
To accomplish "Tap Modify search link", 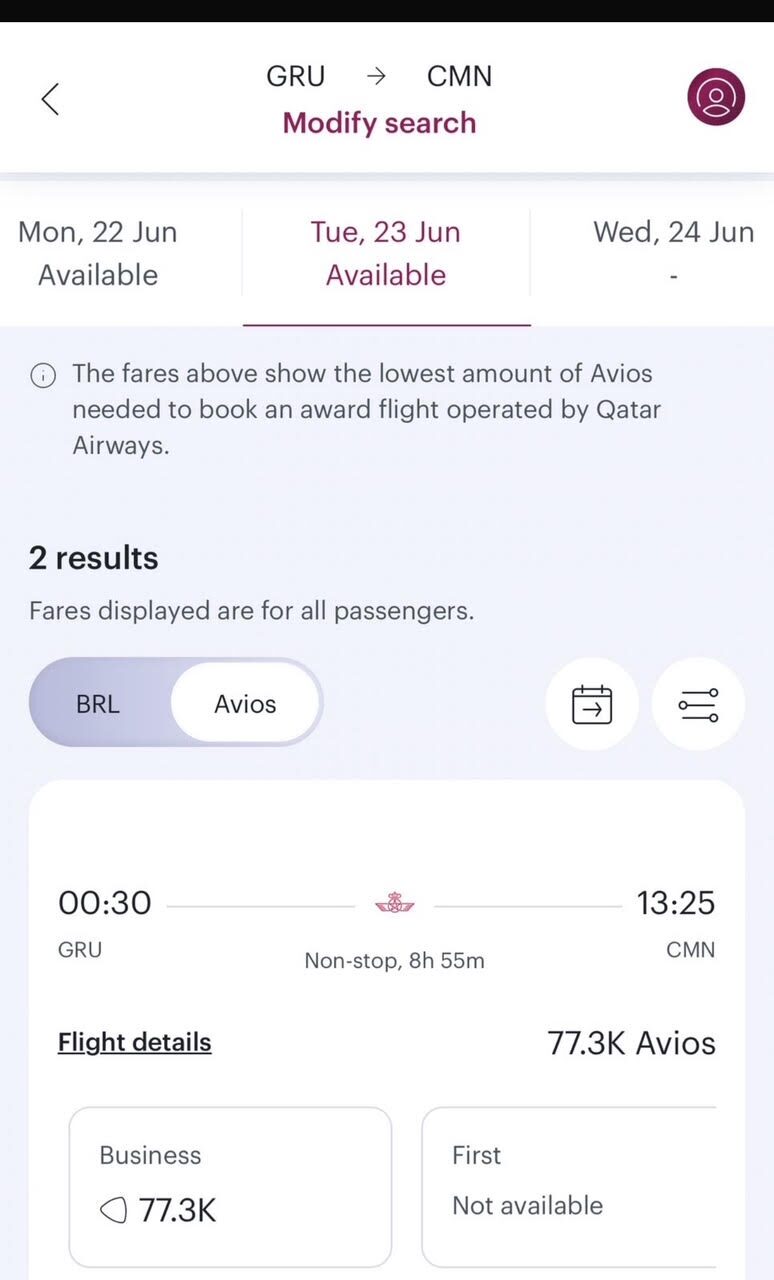I will tap(379, 123).
